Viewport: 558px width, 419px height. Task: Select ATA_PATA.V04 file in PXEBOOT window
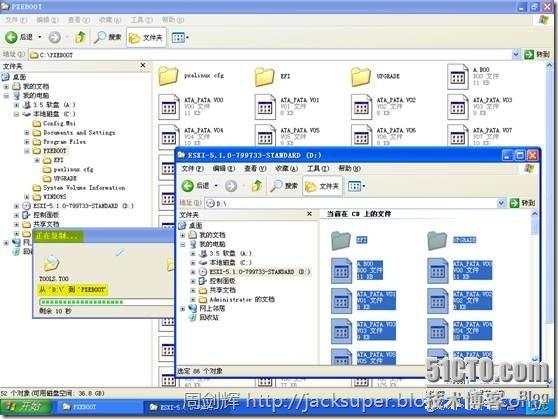click(191, 136)
